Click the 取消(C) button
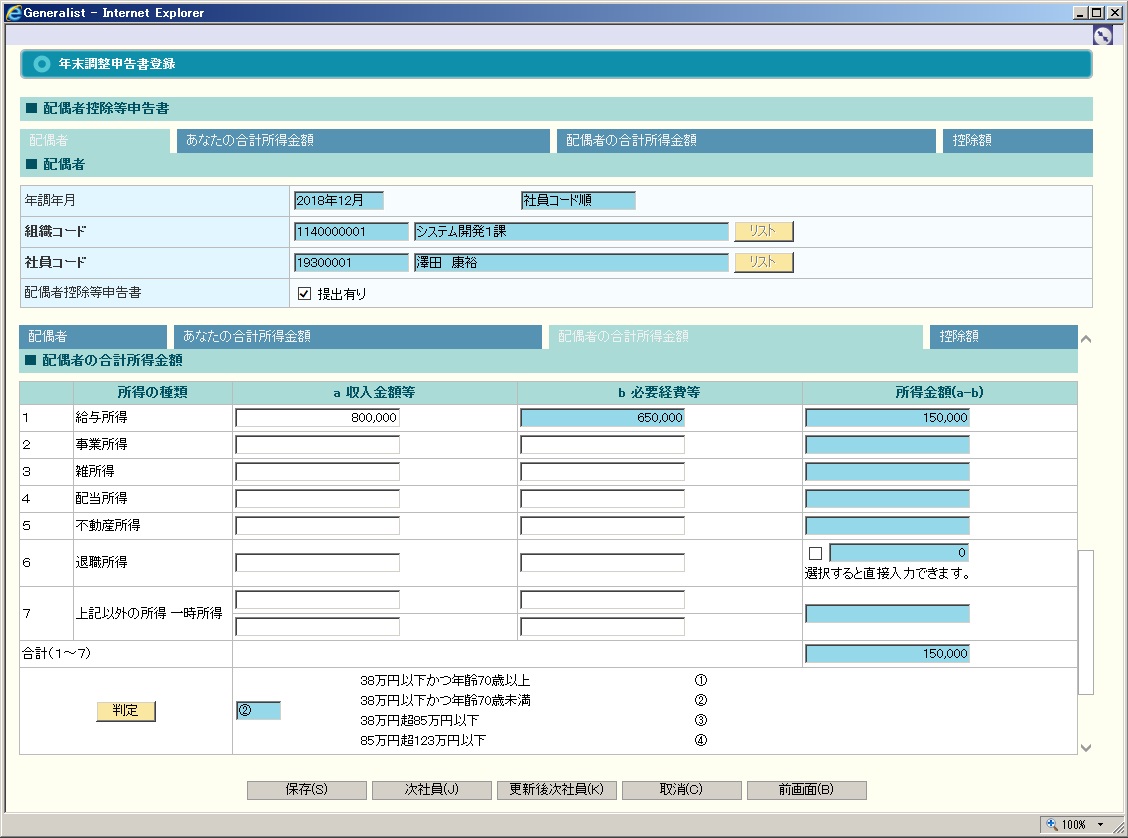1128x838 pixels. (x=681, y=790)
